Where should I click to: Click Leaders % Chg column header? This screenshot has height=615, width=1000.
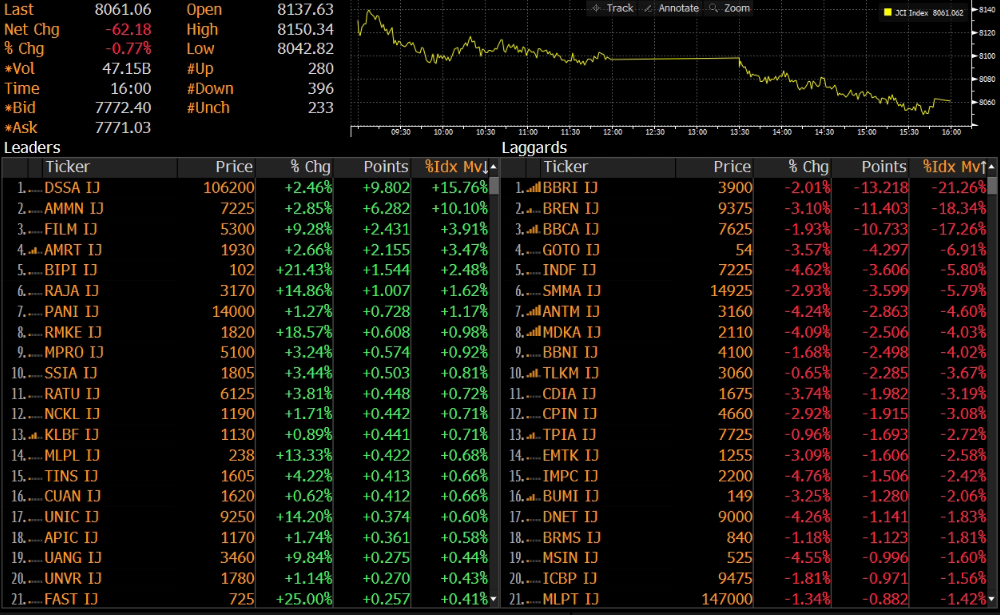click(310, 167)
